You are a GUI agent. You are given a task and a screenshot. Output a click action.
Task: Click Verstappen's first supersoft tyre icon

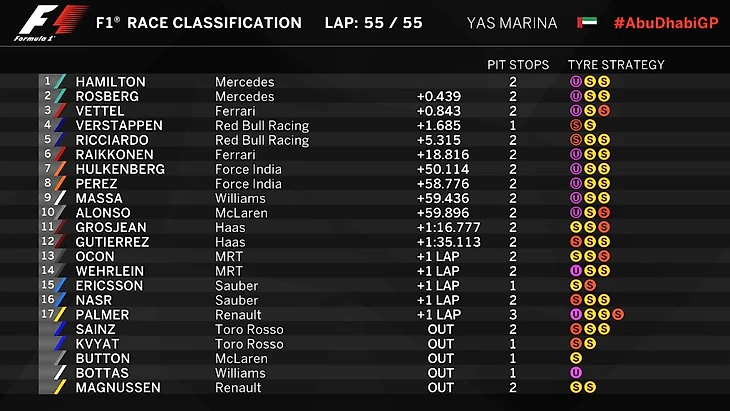coord(576,125)
